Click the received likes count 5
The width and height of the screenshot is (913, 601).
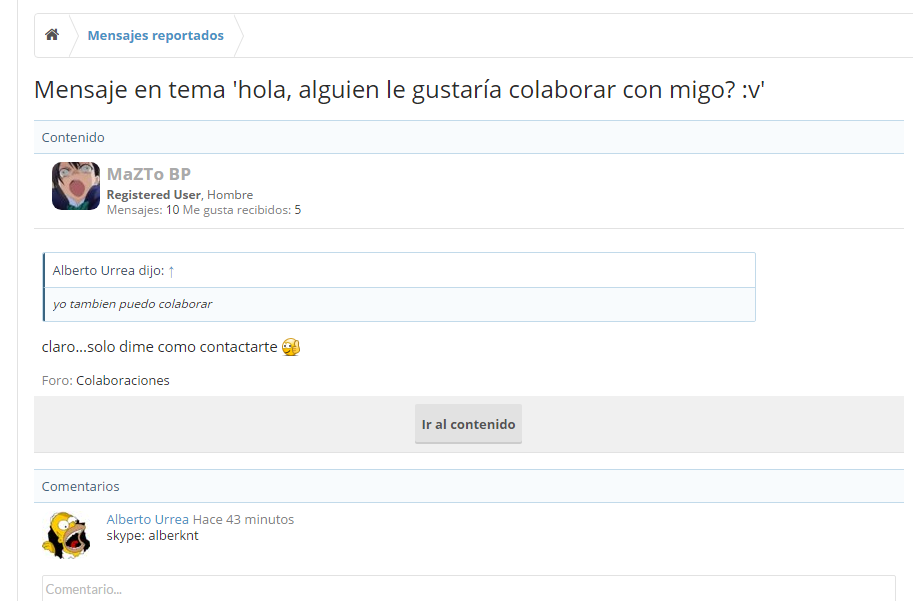point(297,210)
